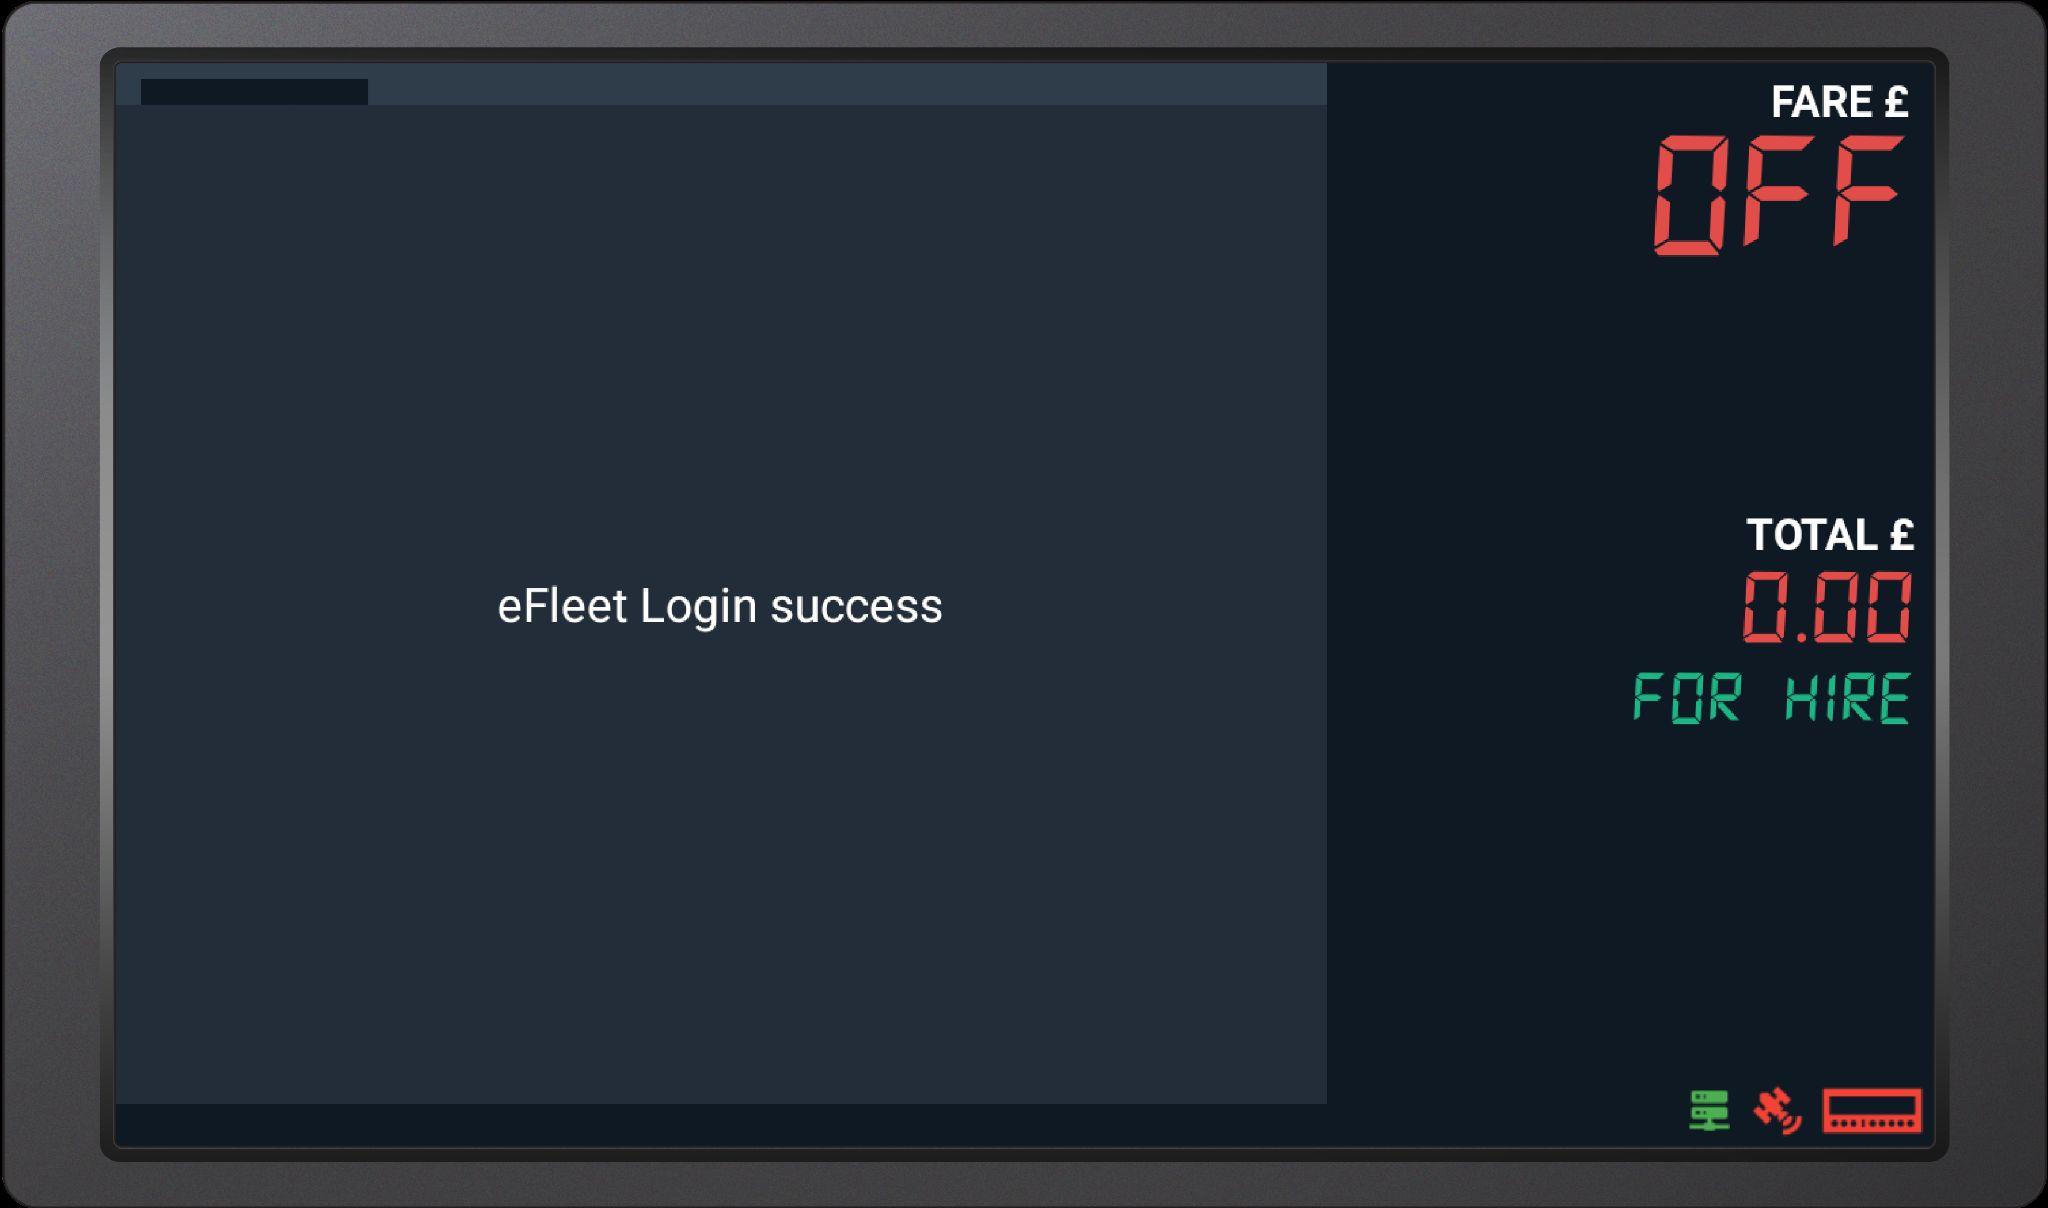This screenshot has width=2048, height=1208.
Task: Click the red GPS satellite icon
Action: coord(1777,1110)
